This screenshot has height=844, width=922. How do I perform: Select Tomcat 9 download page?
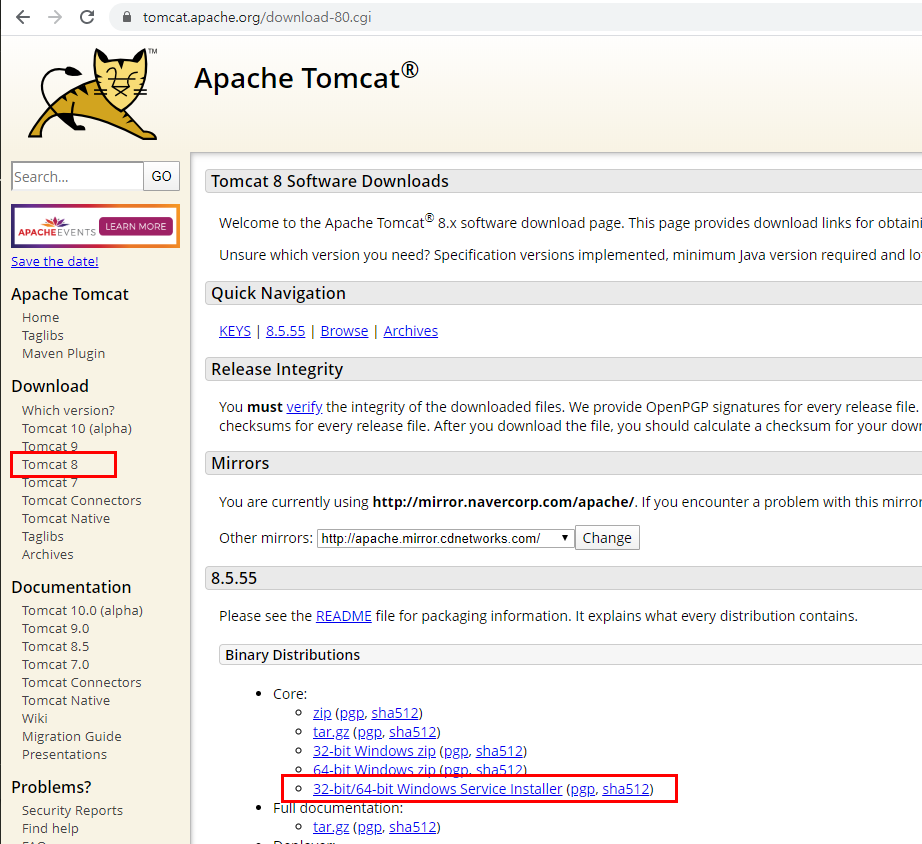click(x=50, y=446)
